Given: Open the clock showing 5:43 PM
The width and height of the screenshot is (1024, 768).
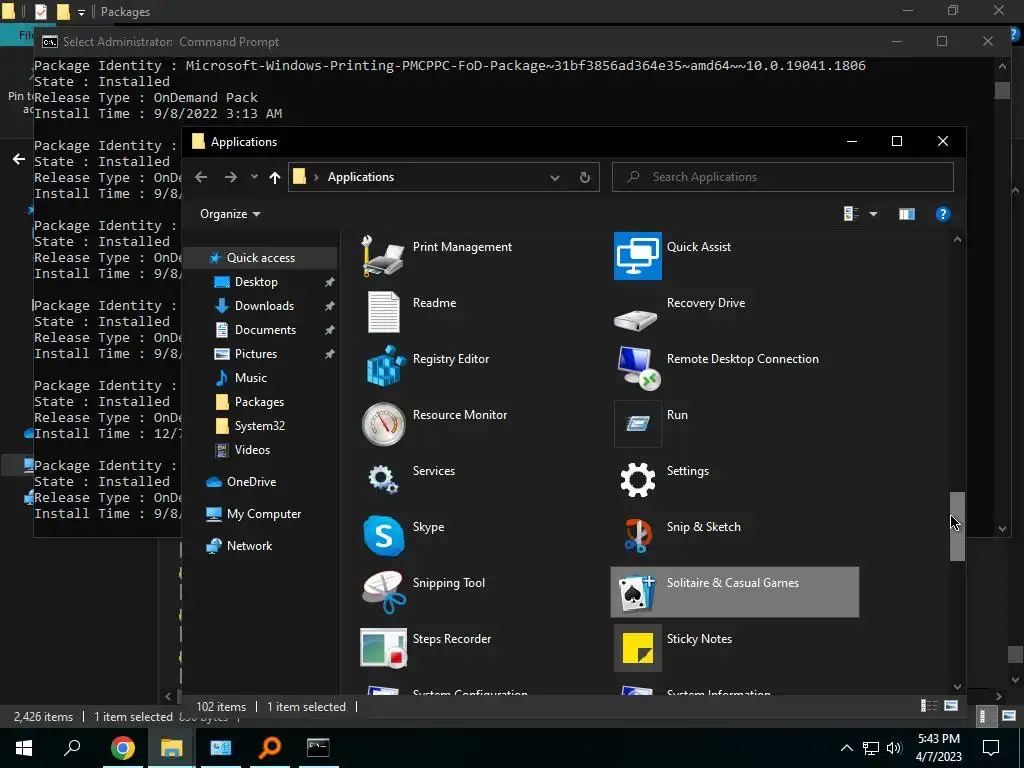Looking at the screenshot, I should point(938,748).
